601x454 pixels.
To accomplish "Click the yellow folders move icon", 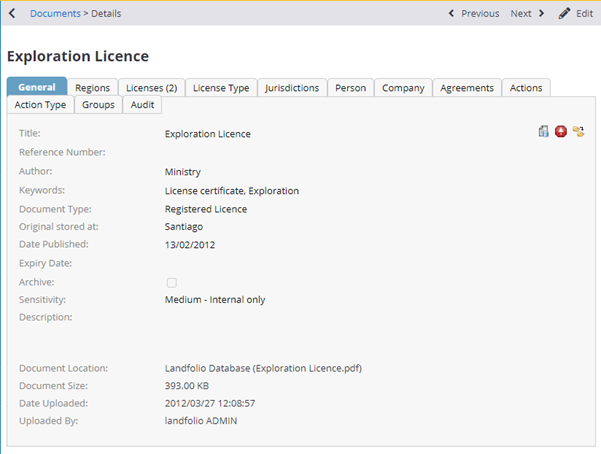I will 578,132.
